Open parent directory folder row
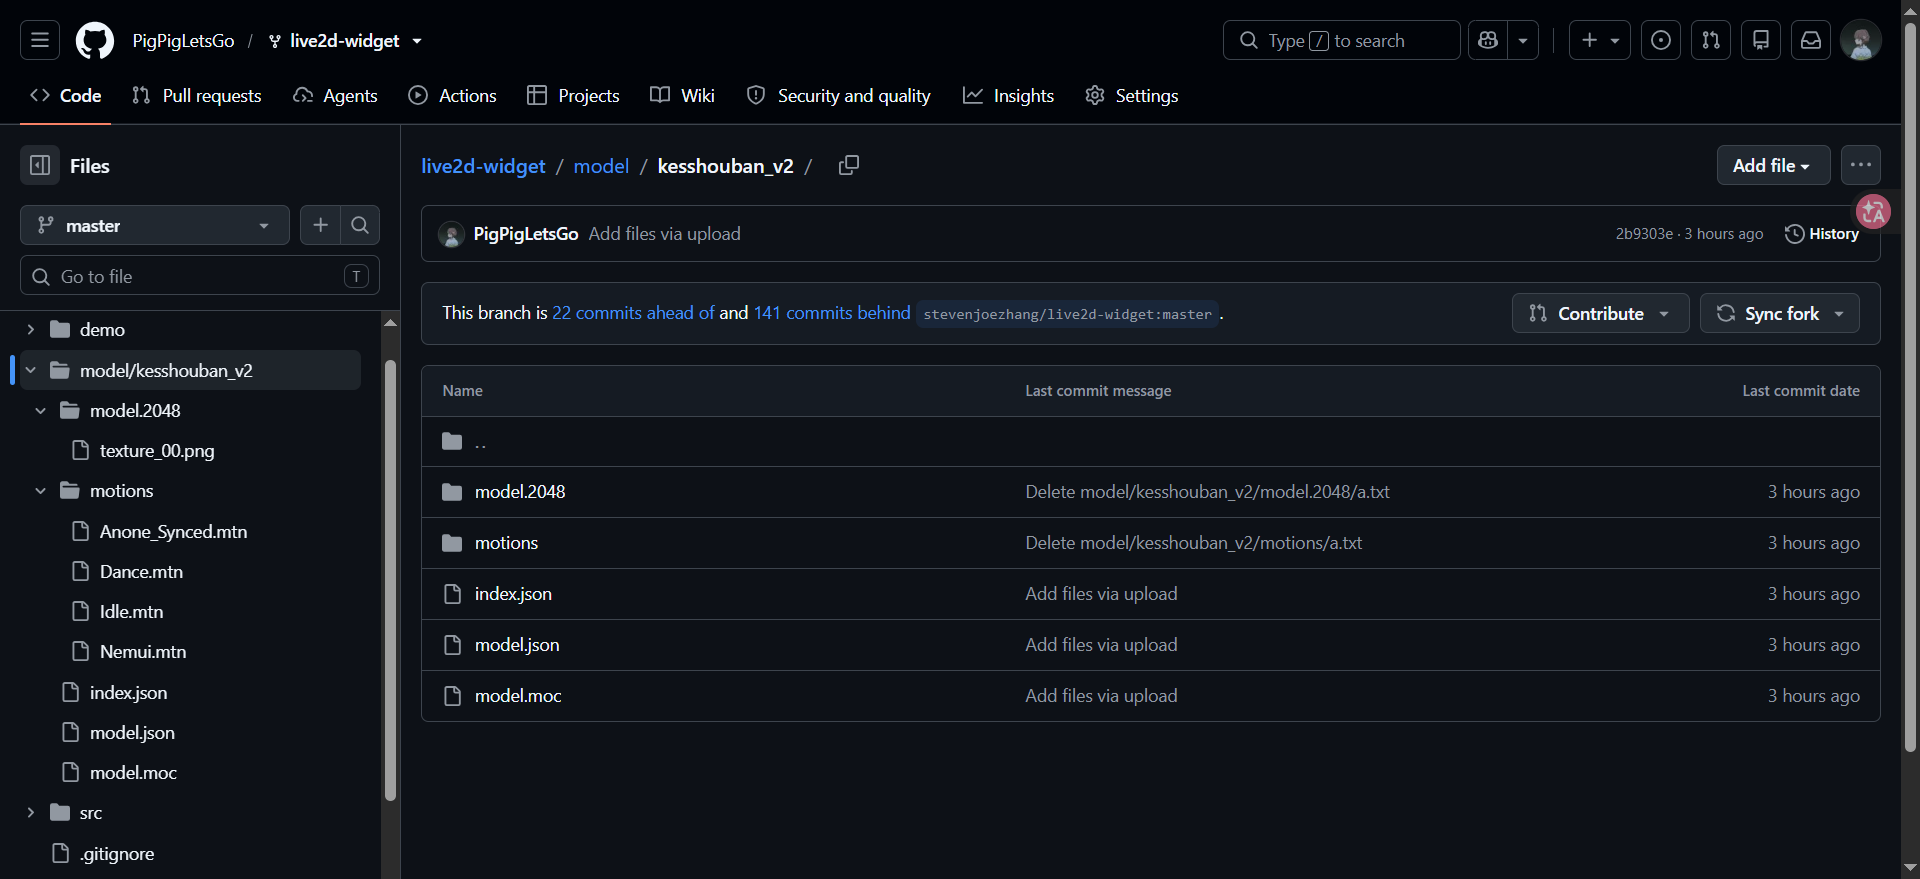The height and width of the screenshot is (879, 1920). pos(1150,441)
